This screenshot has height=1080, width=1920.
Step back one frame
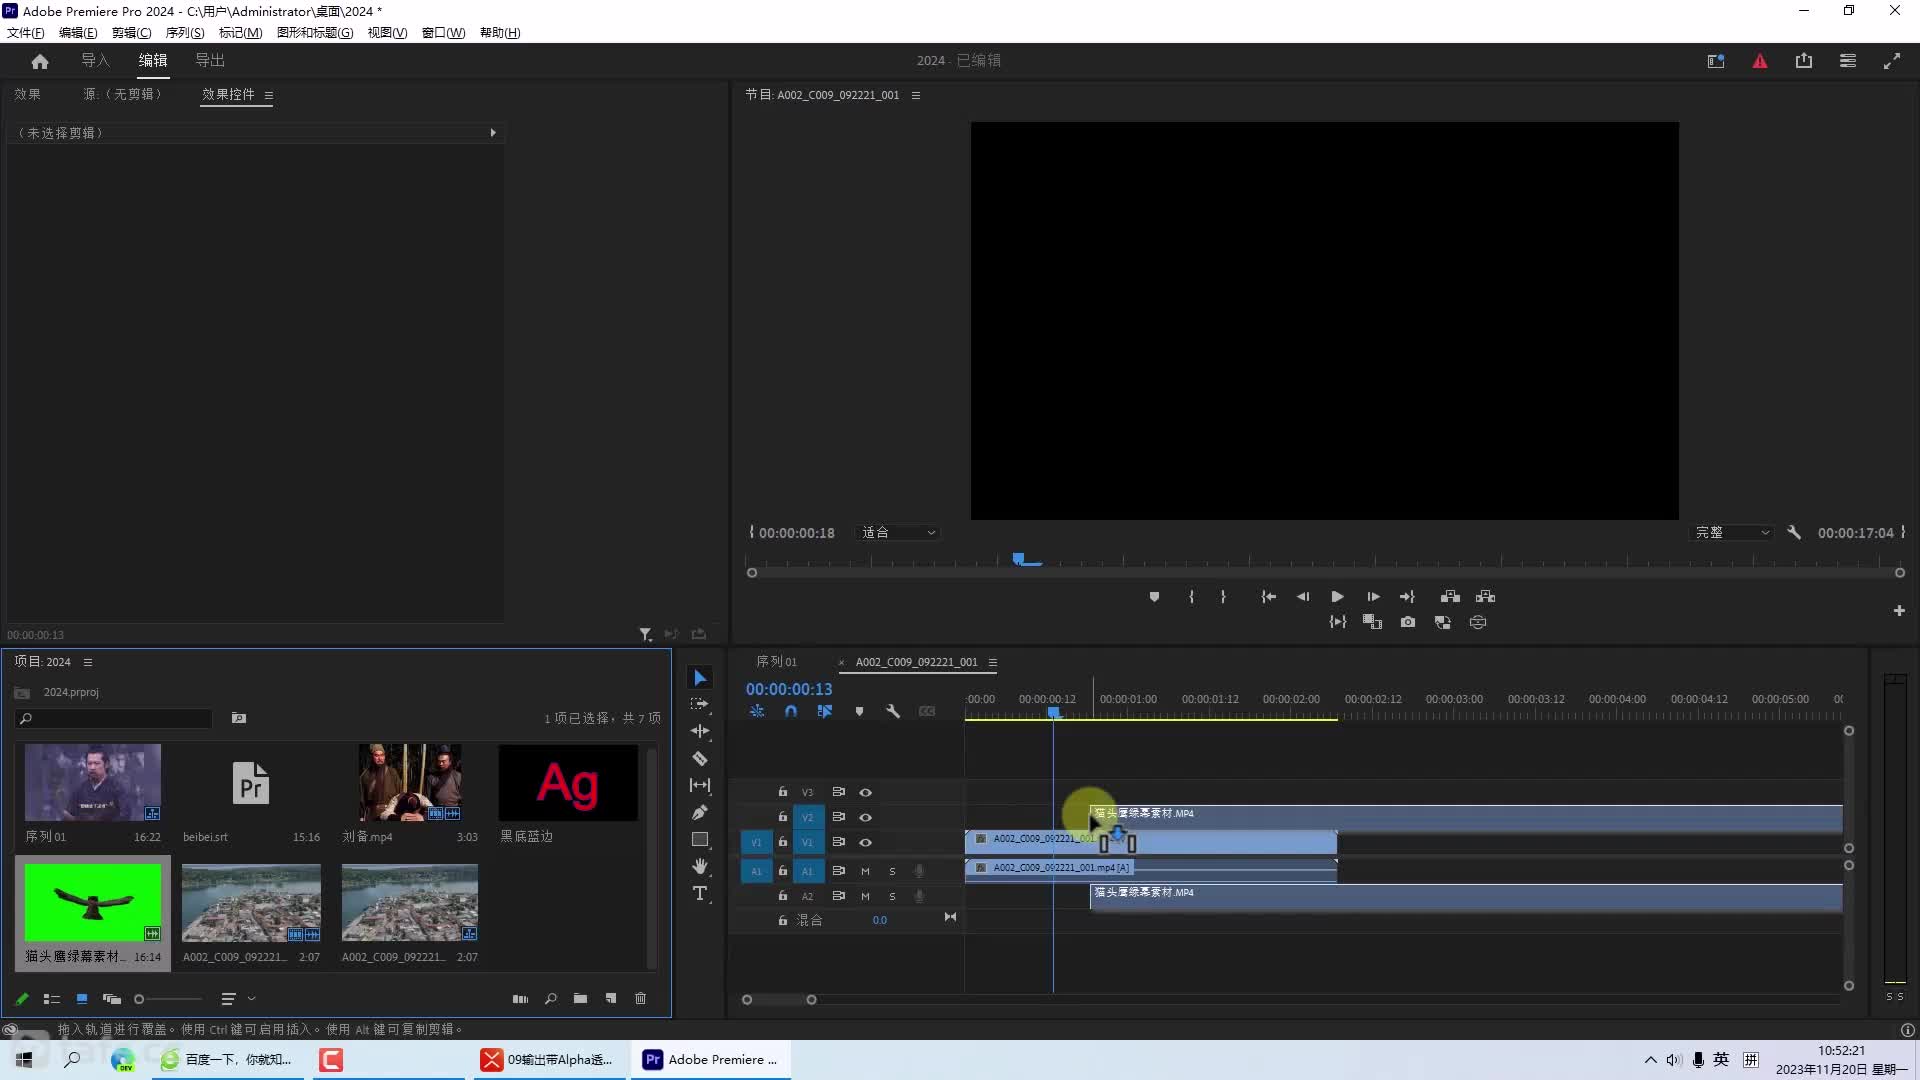click(x=1303, y=596)
